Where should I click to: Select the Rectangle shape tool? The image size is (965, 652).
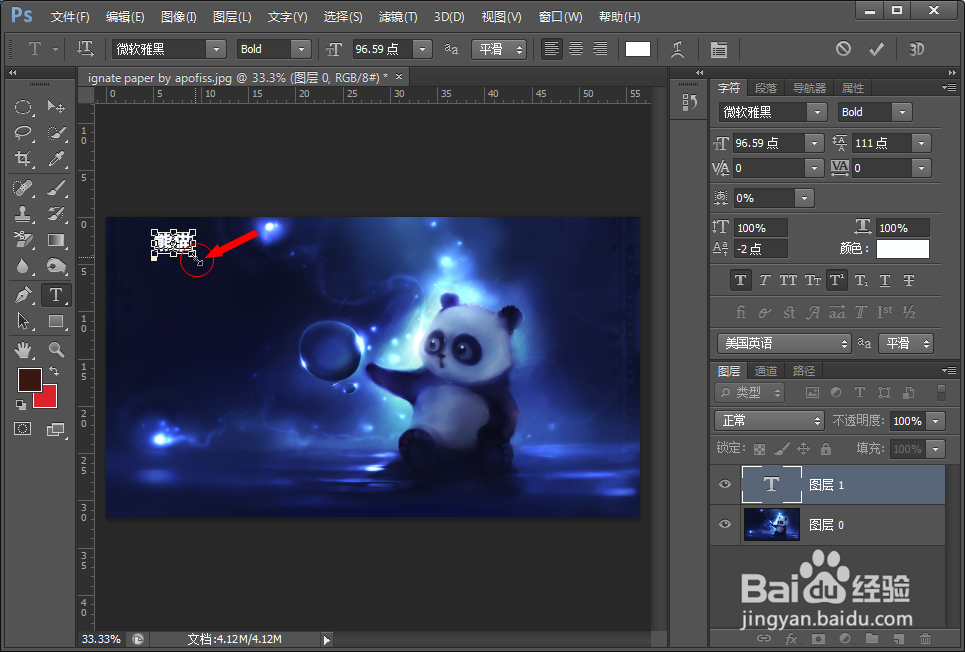56,321
